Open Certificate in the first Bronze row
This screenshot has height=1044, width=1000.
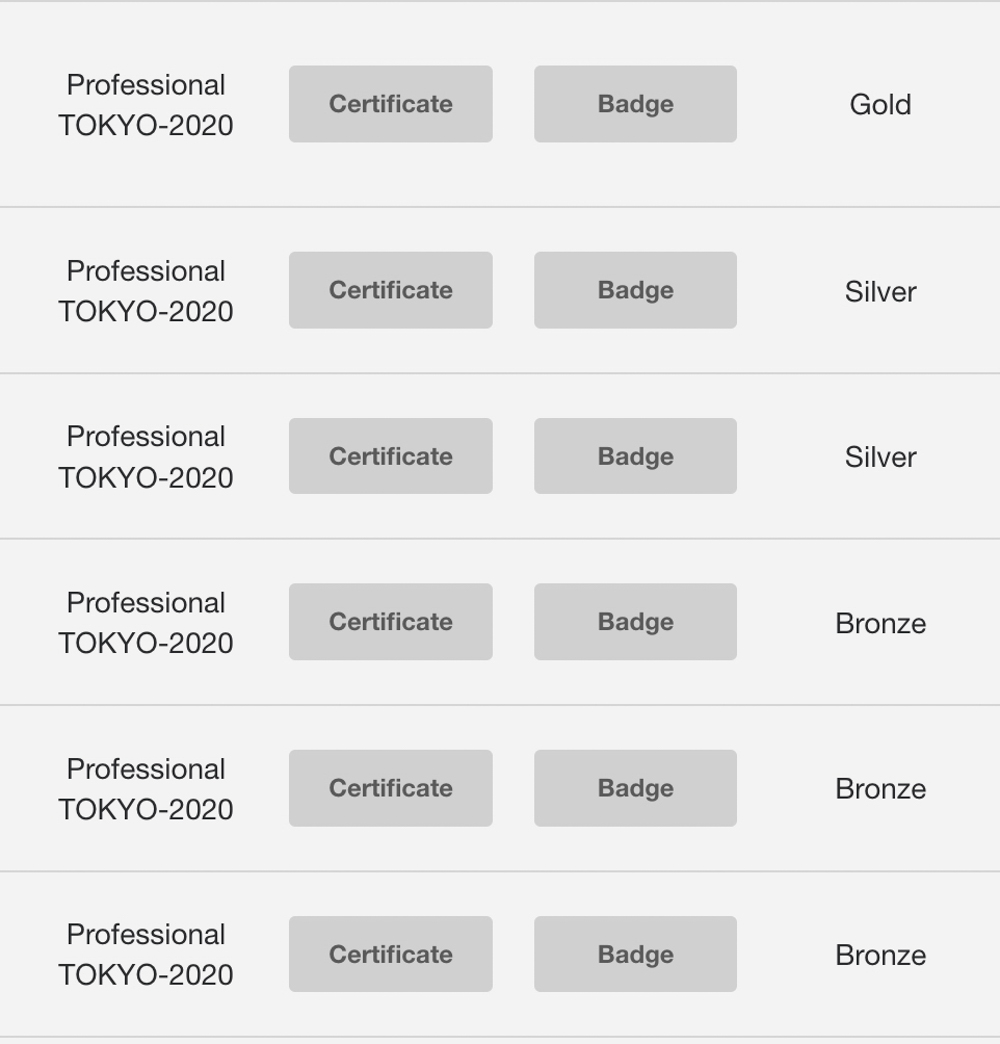tap(391, 622)
